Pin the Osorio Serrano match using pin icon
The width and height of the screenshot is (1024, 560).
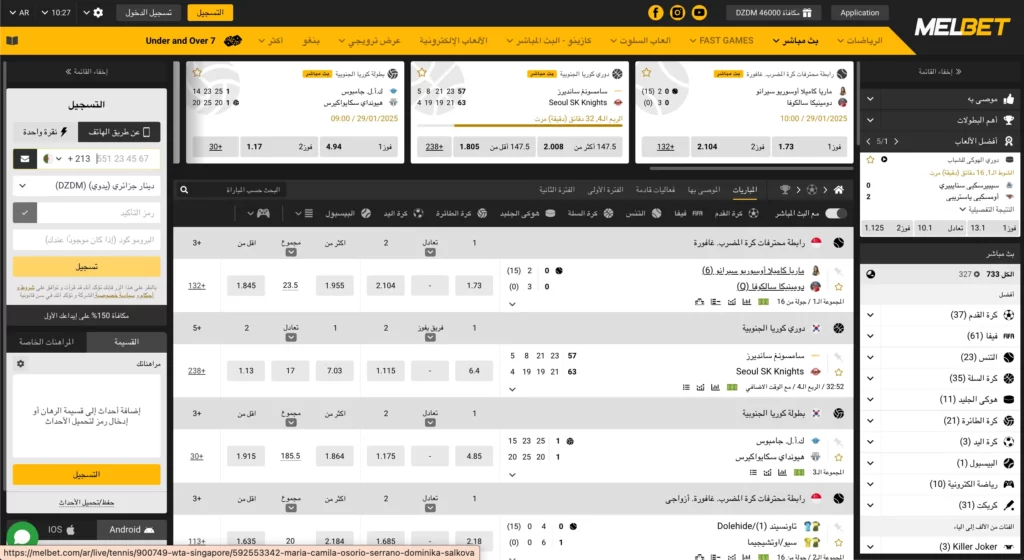(x=839, y=271)
